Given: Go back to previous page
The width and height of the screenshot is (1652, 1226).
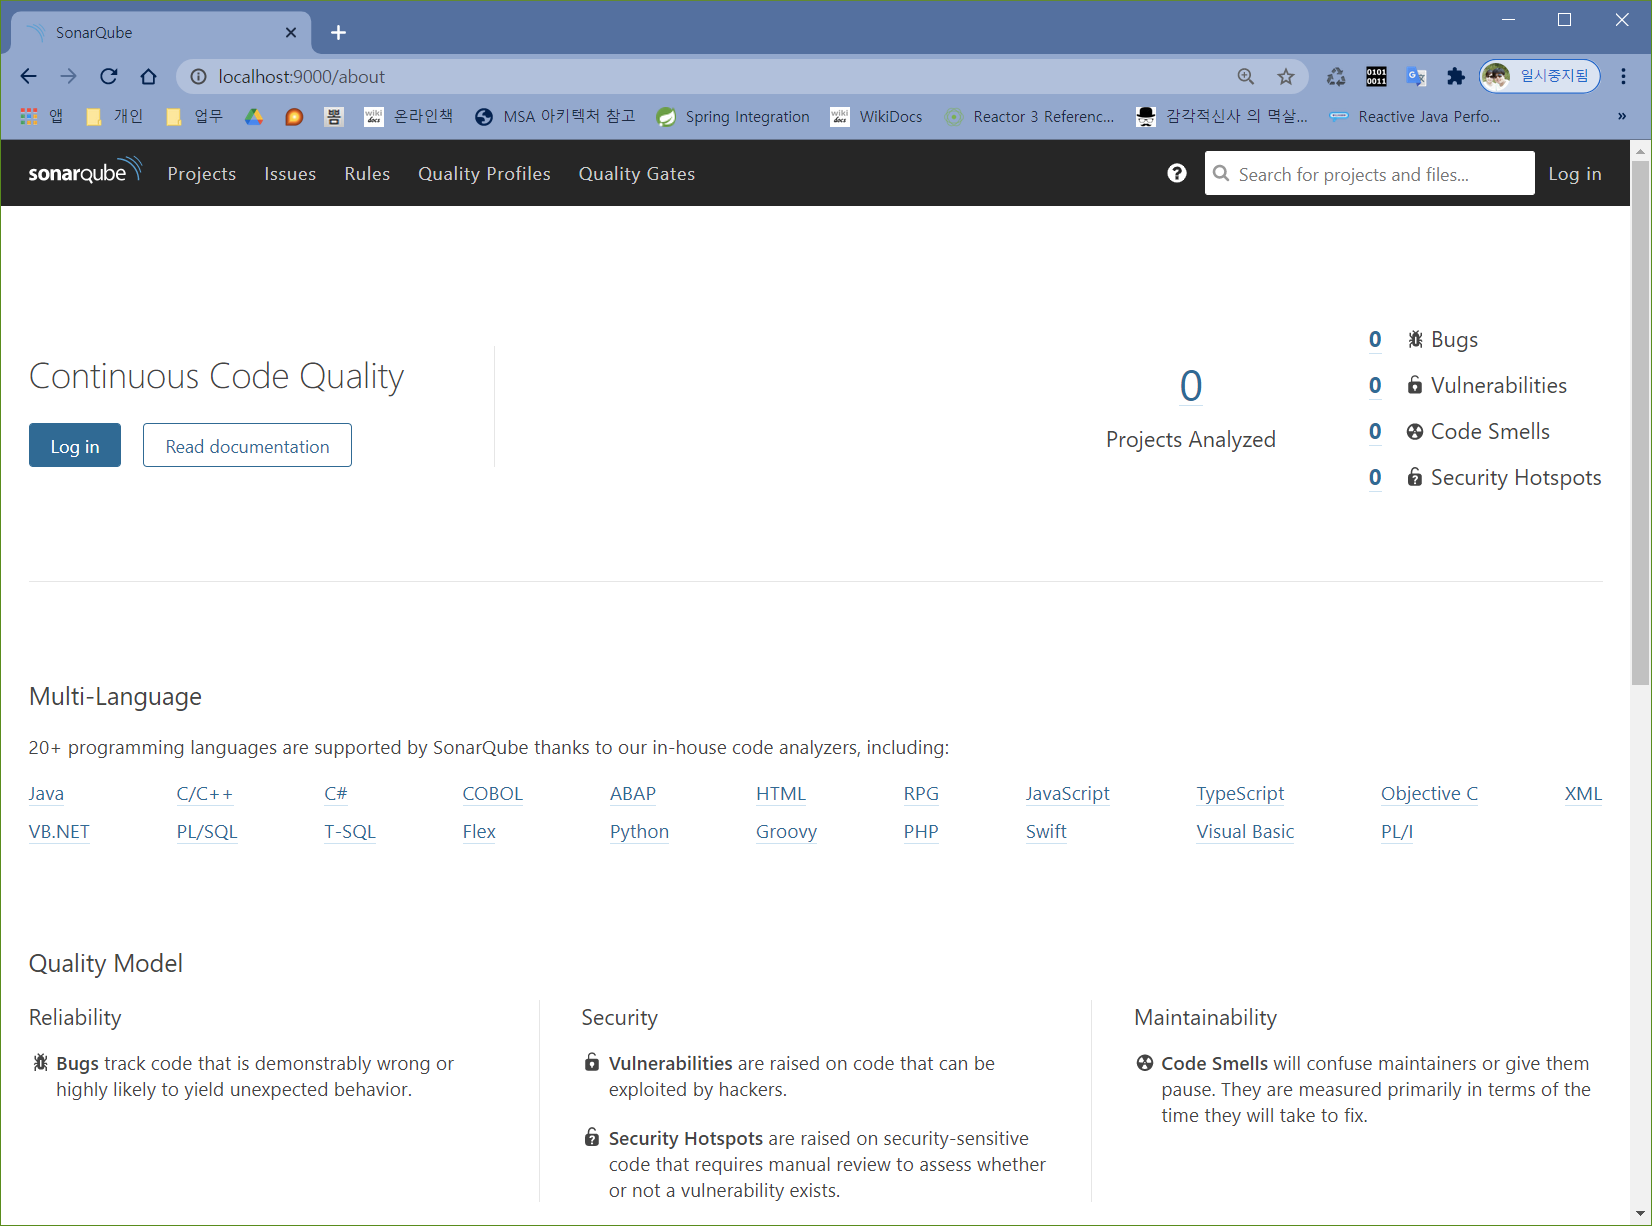Looking at the screenshot, I should tap(28, 76).
